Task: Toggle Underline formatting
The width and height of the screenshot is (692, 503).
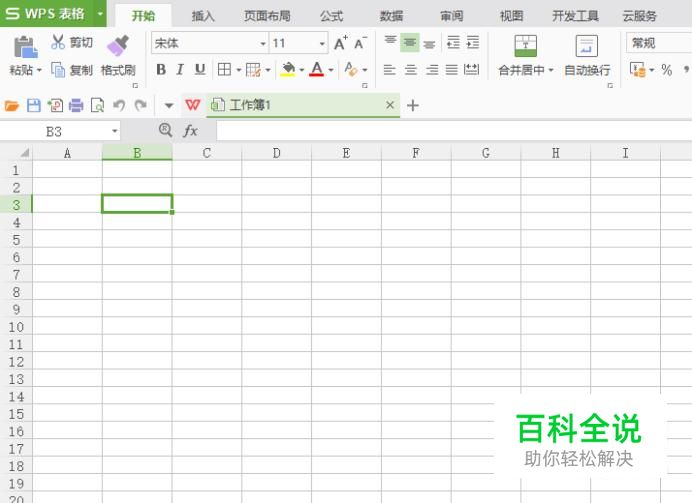Action: coord(200,69)
